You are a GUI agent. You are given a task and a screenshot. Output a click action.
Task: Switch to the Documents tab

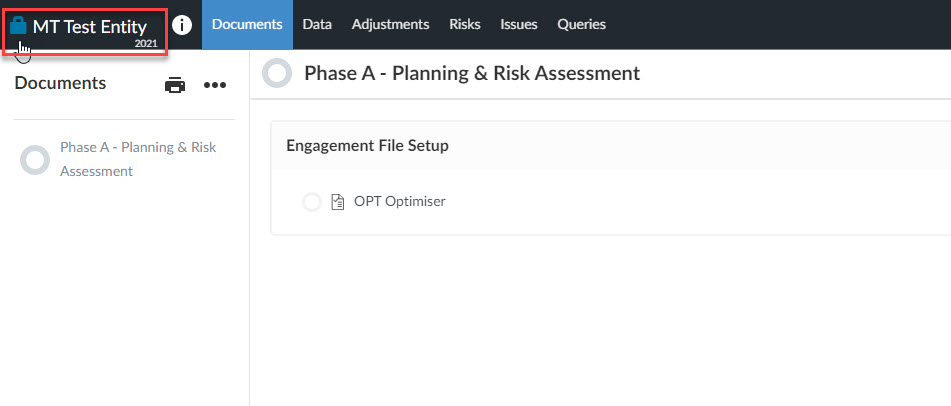coord(247,25)
